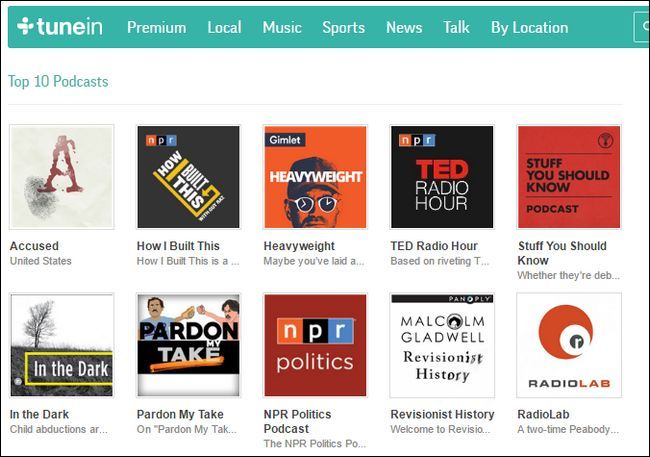Open the NPR politics cover art
The width and height of the screenshot is (650, 457).
315,345
